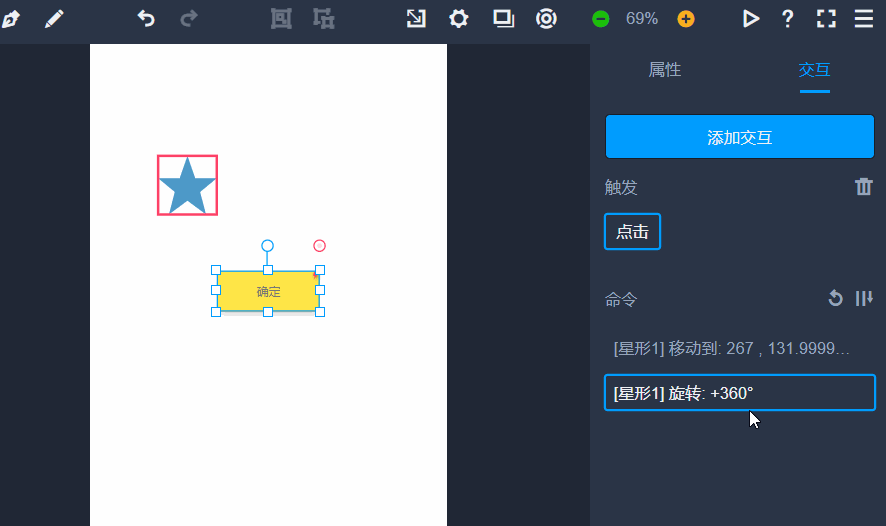Ungroup the selected elements

point(323,19)
